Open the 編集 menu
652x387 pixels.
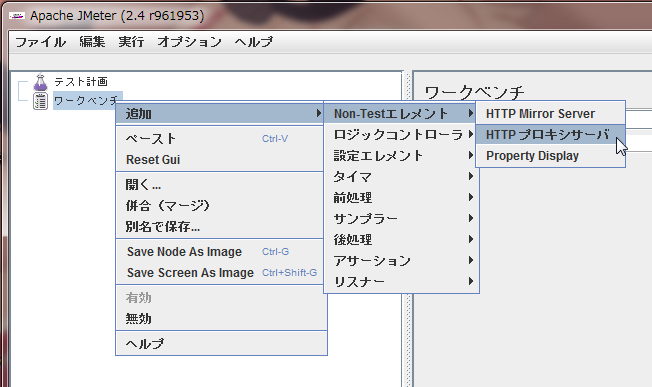[x=92, y=42]
